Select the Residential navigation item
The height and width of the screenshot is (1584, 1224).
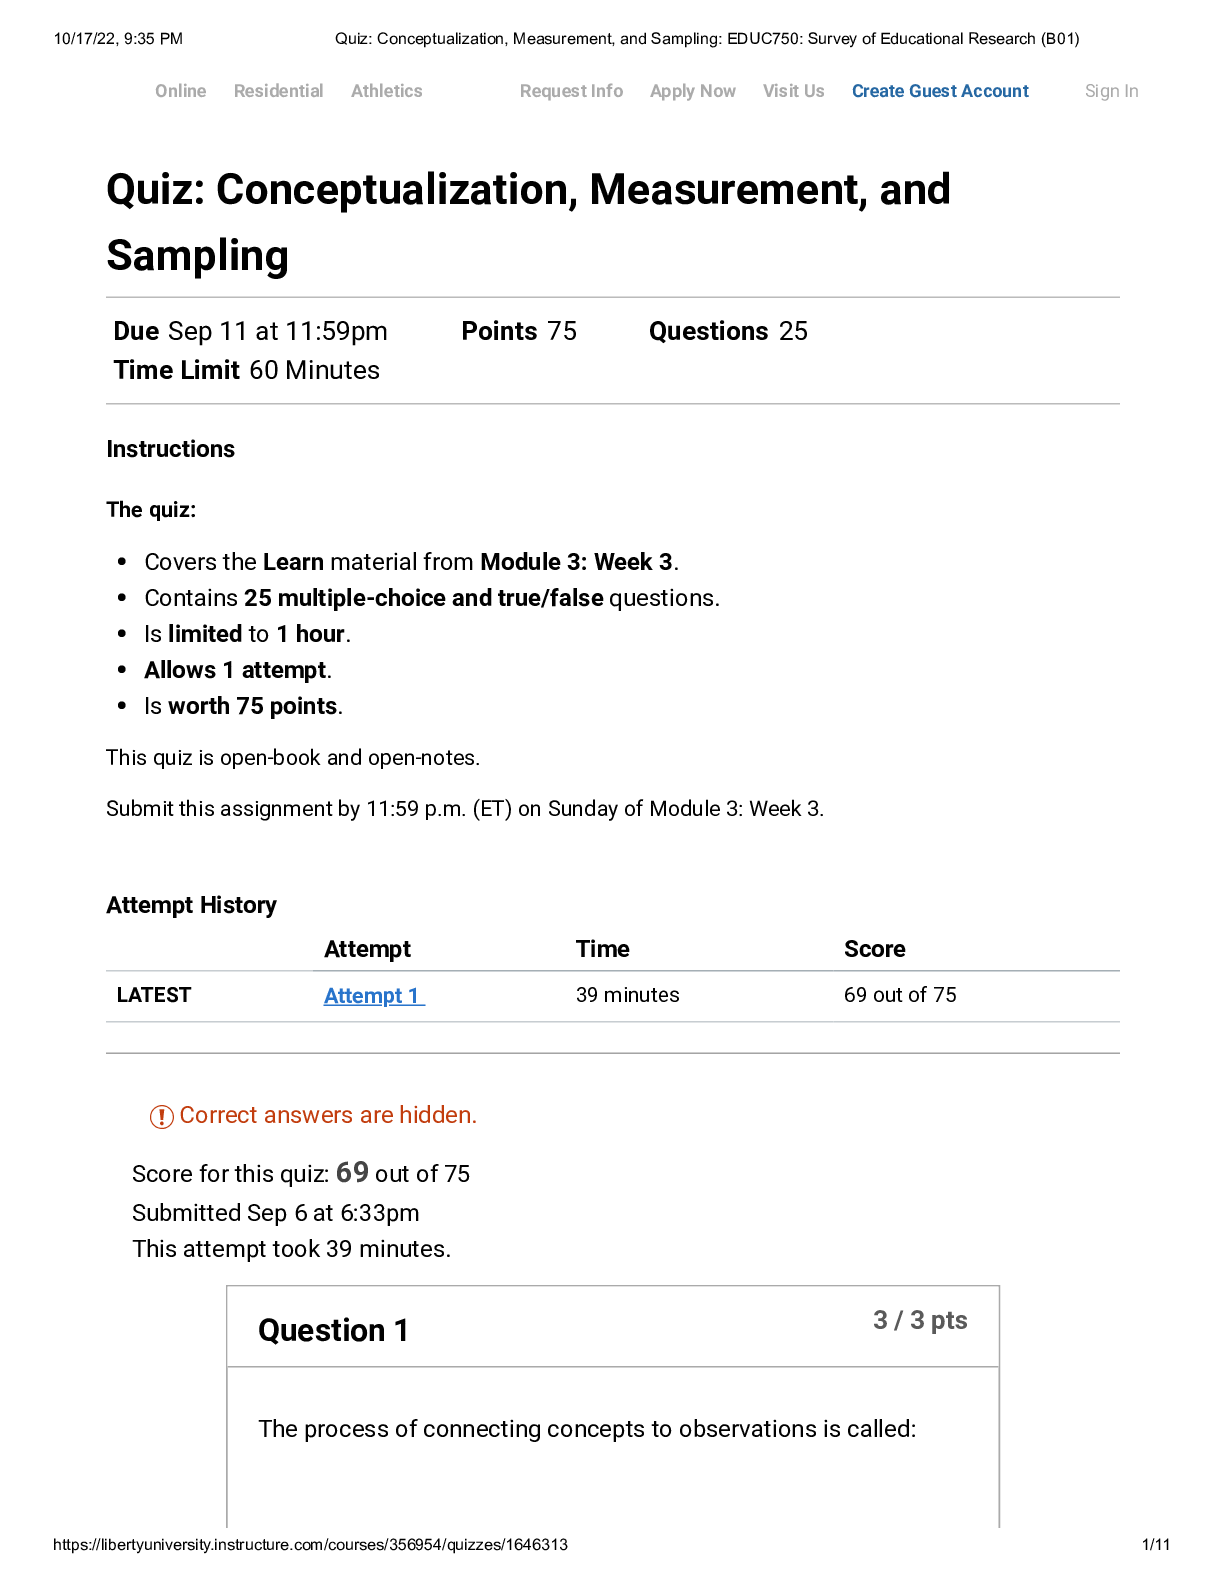tap(277, 91)
